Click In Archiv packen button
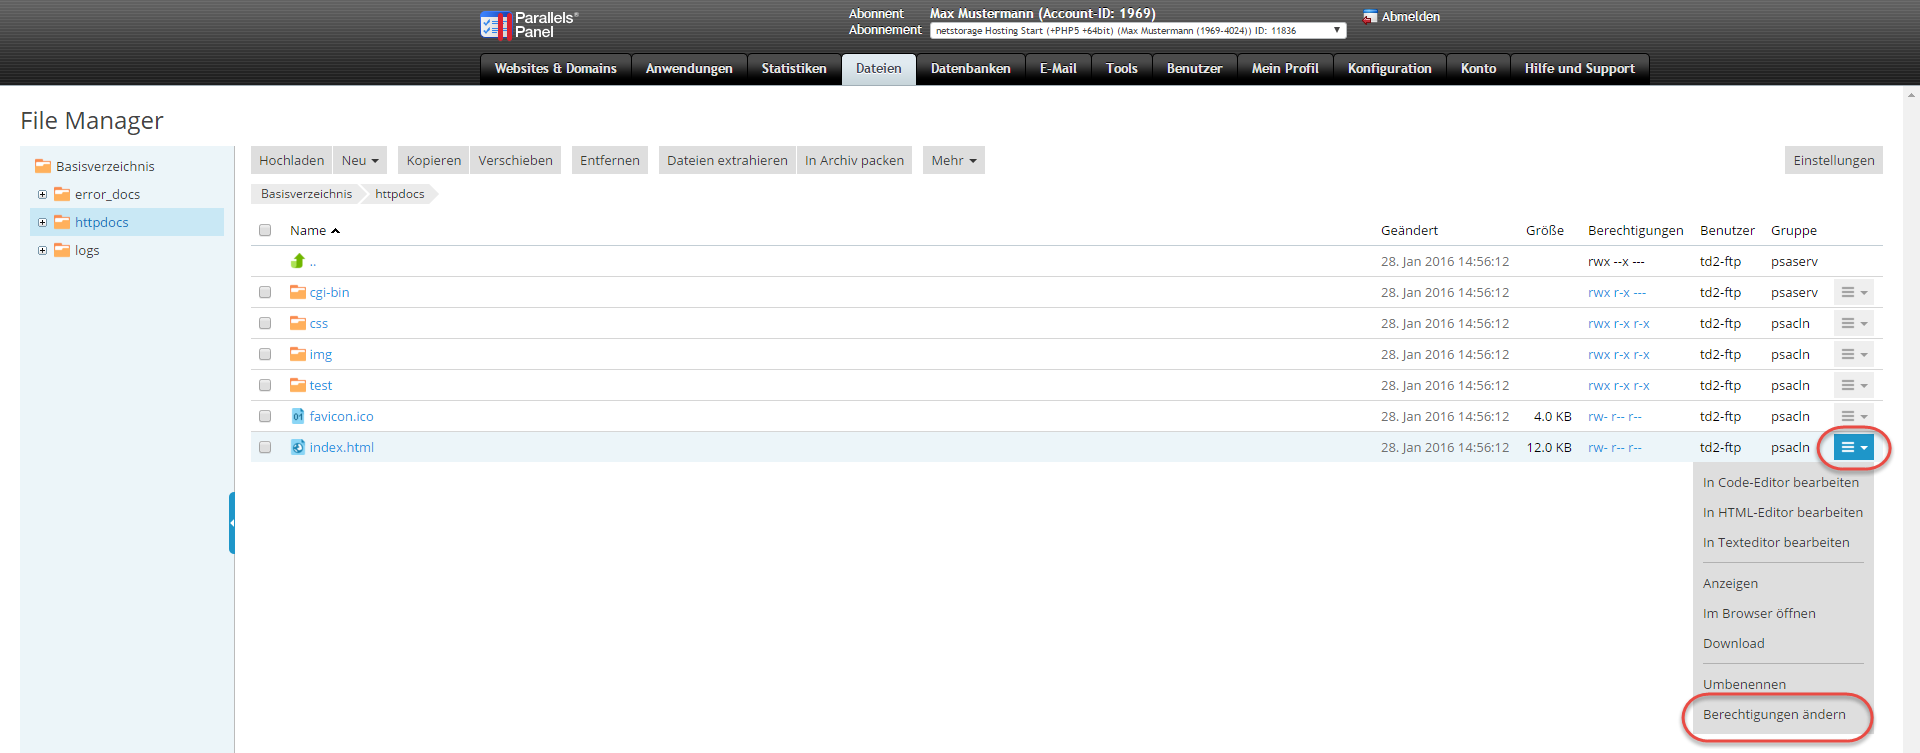This screenshot has width=1920, height=753. pyautogui.click(x=854, y=160)
